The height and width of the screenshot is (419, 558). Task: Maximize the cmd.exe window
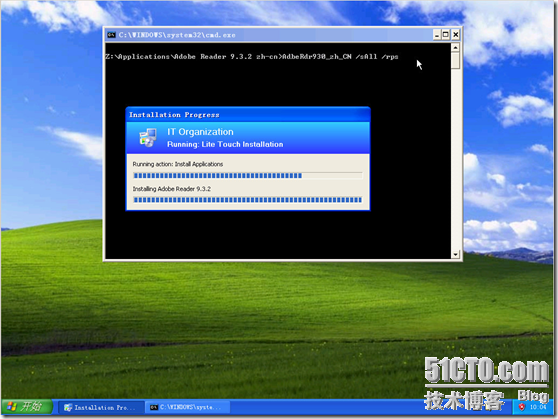pyautogui.click(x=446, y=35)
